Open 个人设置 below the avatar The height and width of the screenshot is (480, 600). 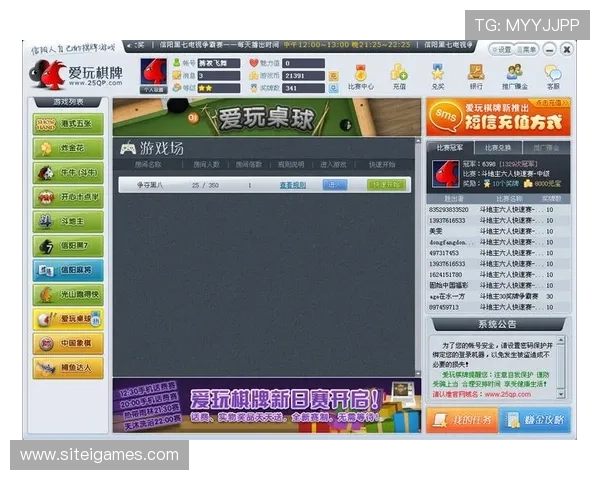(x=153, y=90)
